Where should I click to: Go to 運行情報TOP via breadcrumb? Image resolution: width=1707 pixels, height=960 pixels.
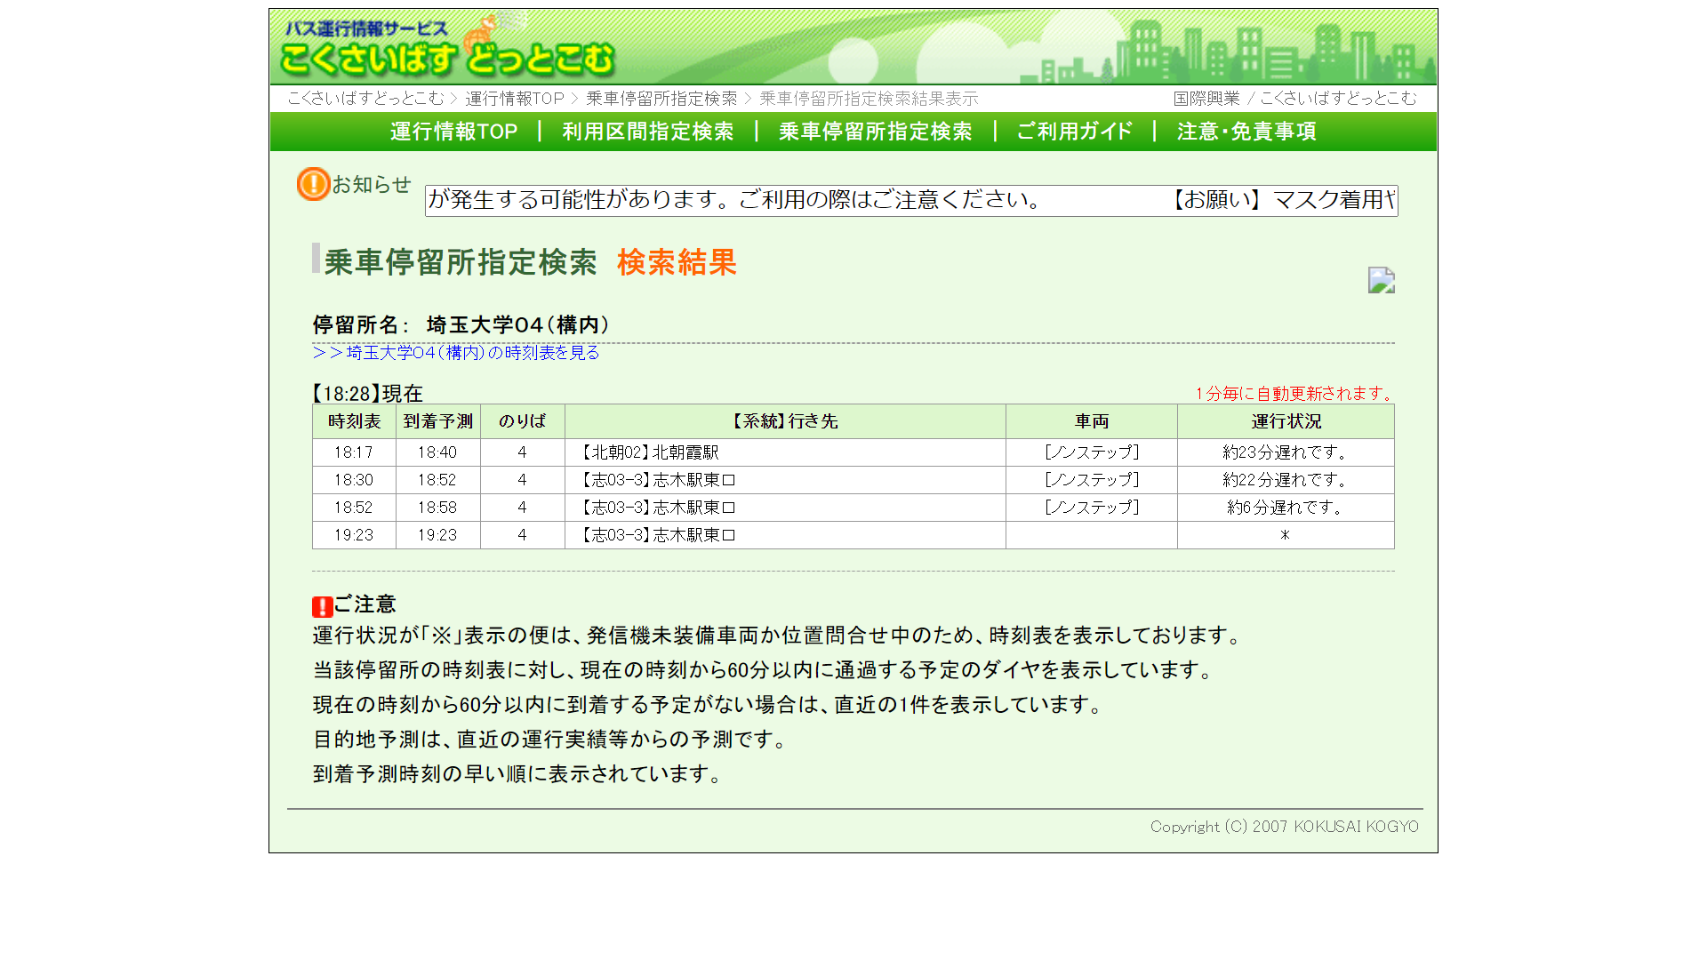click(514, 98)
